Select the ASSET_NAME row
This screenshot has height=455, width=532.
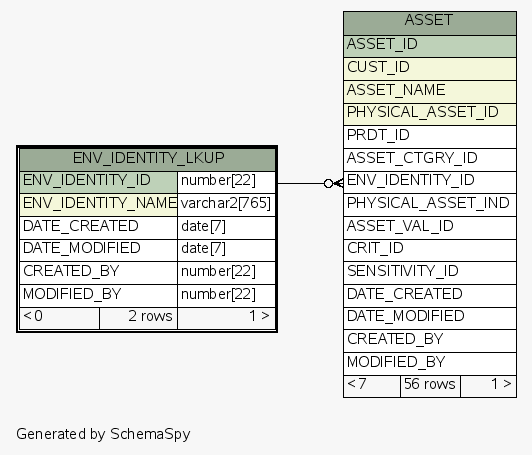(x=430, y=92)
